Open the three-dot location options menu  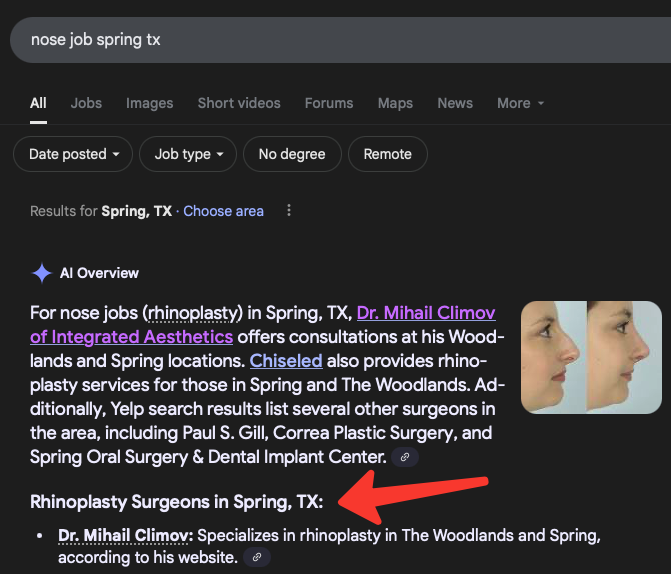(289, 211)
